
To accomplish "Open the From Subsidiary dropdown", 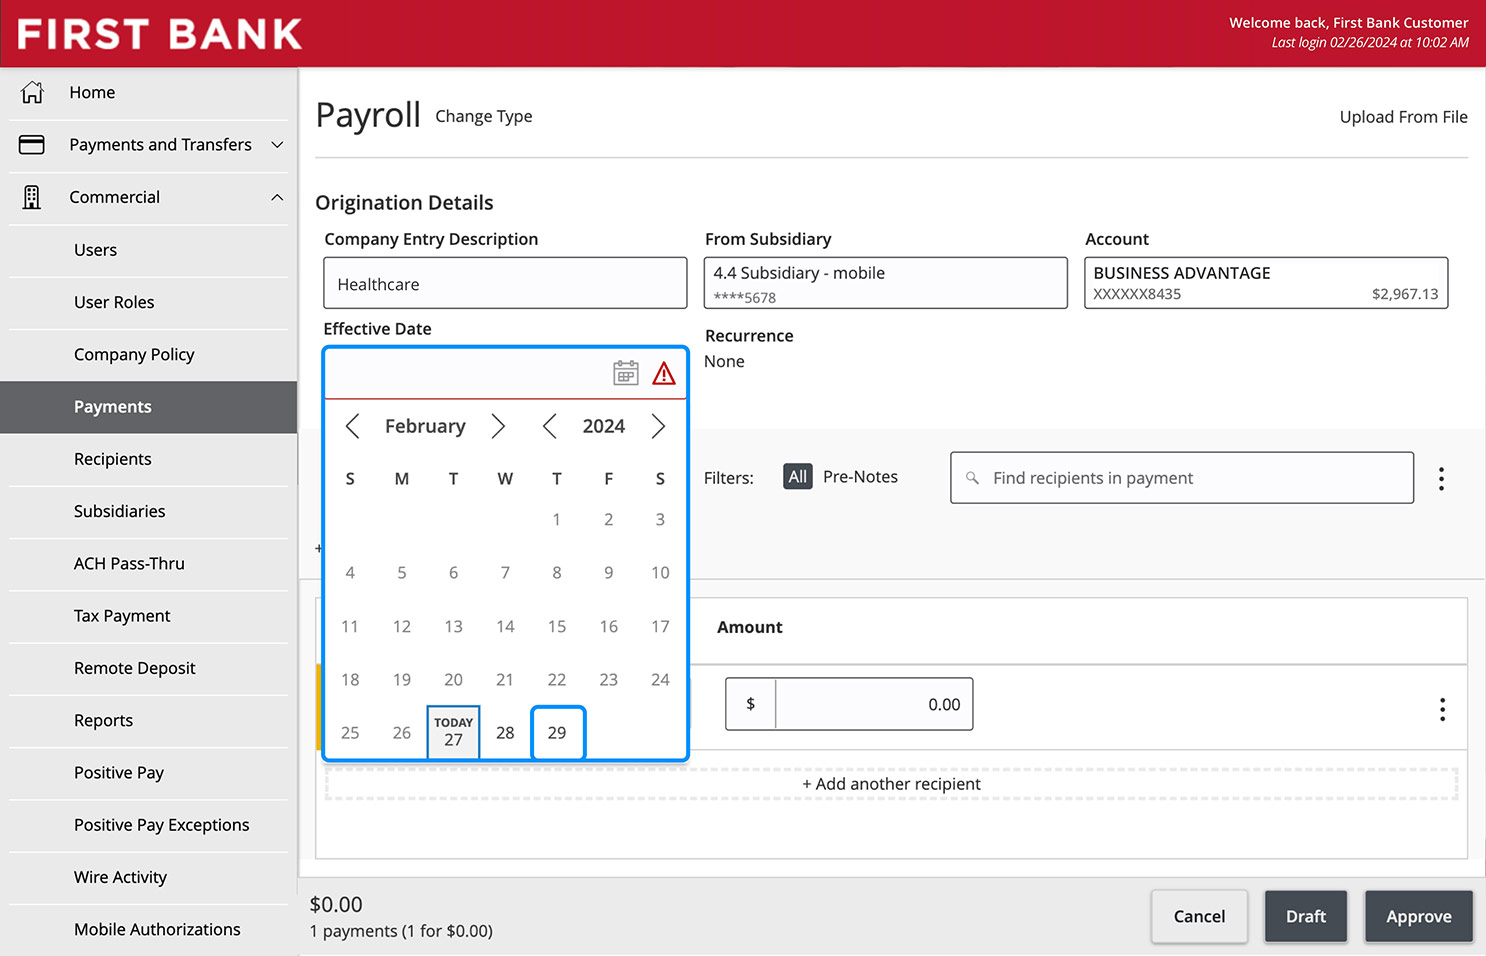I will 885,283.
